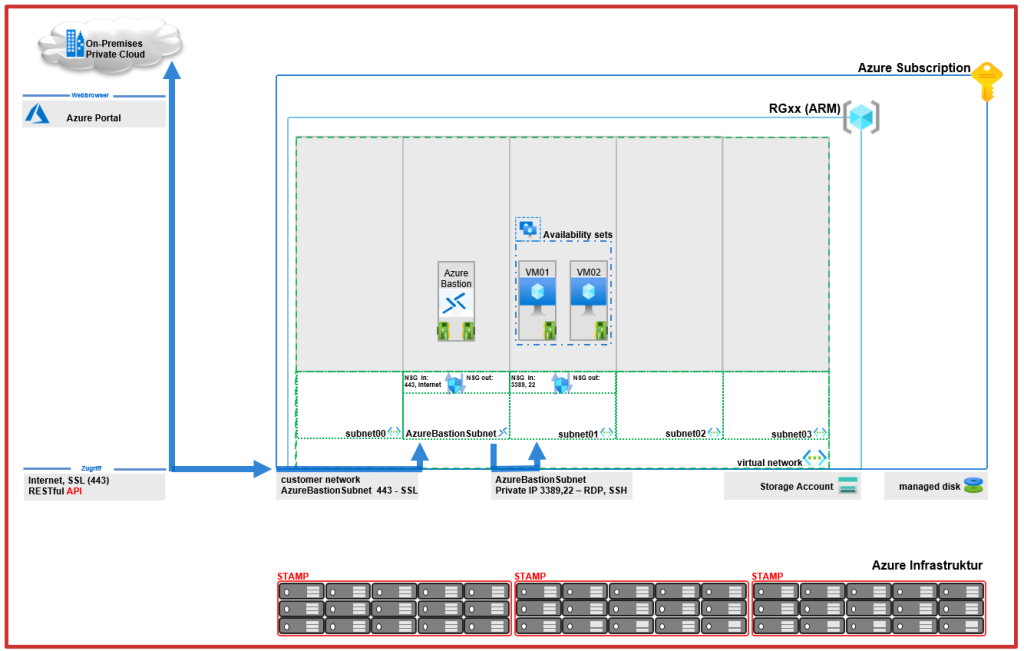Click the bastion icon next to the AzureBastionSubnet label
This screenshot has height=651, width=1024.
pos(503,432)
